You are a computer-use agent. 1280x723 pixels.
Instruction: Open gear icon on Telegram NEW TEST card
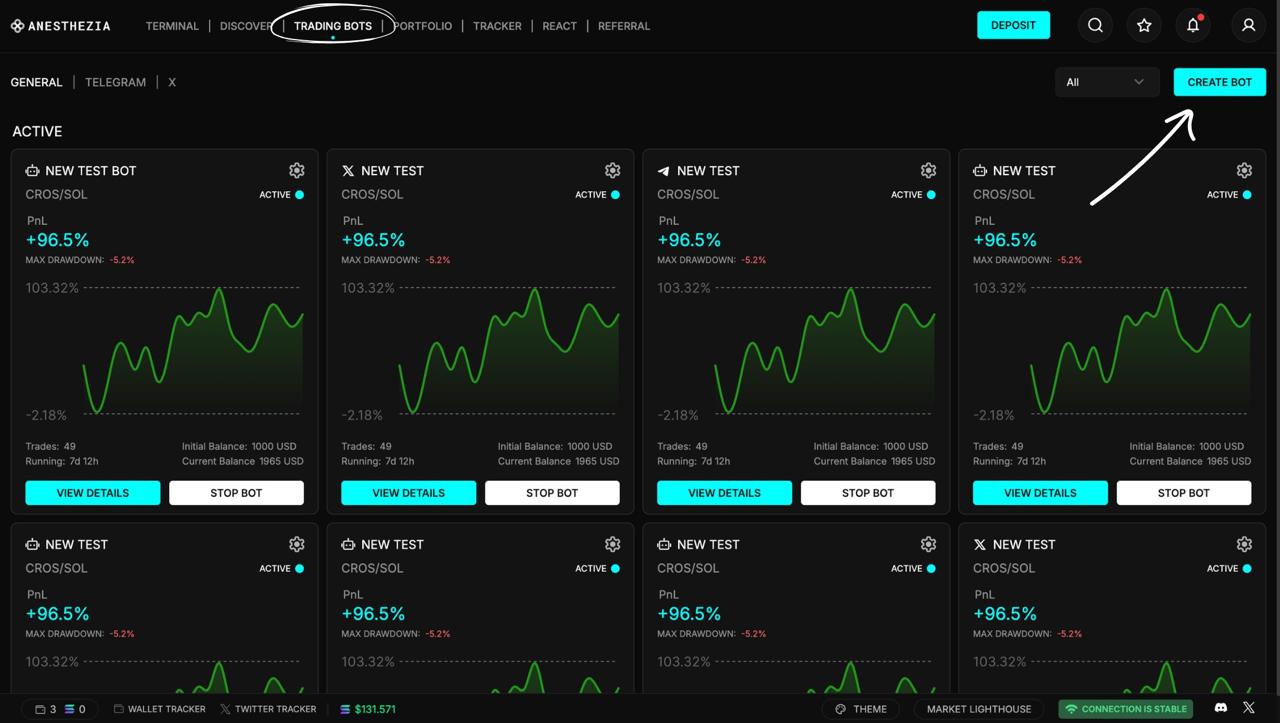coord(928,171)
